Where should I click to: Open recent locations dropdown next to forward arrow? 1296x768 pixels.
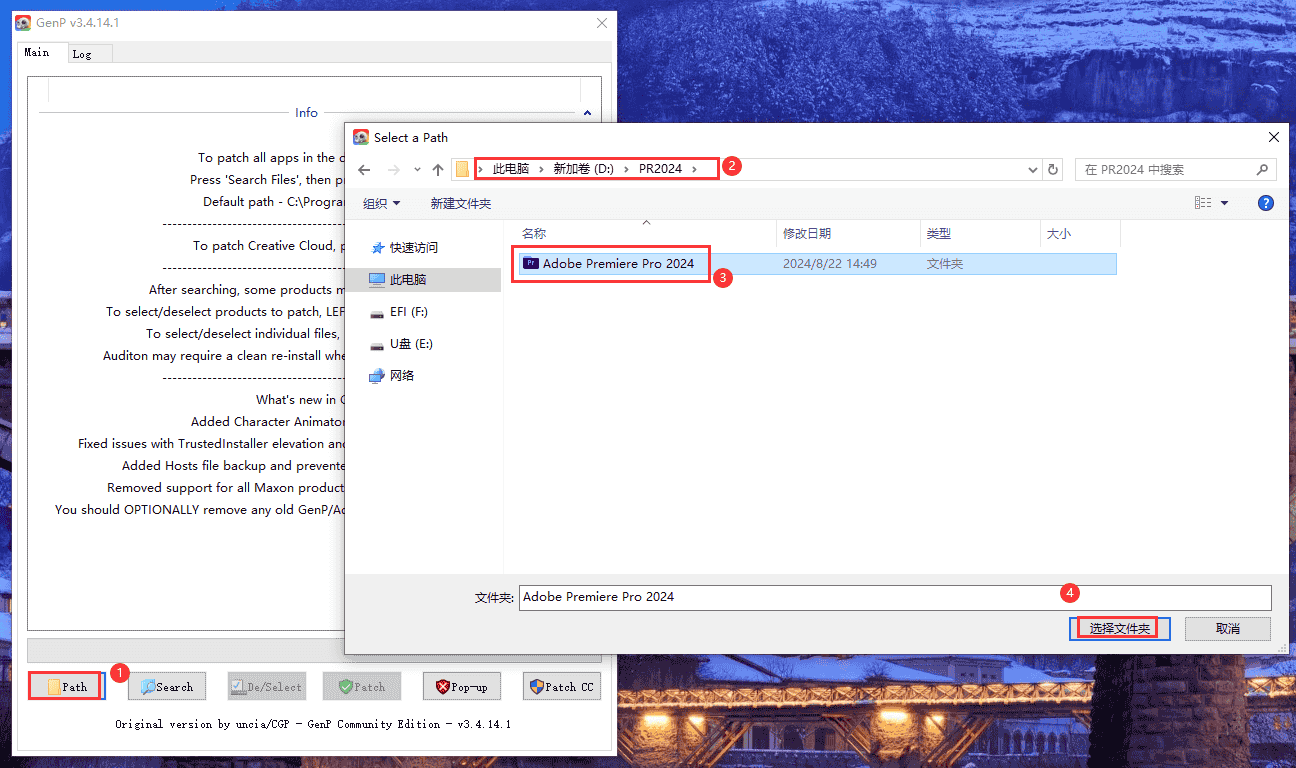(x=417, y=170)
